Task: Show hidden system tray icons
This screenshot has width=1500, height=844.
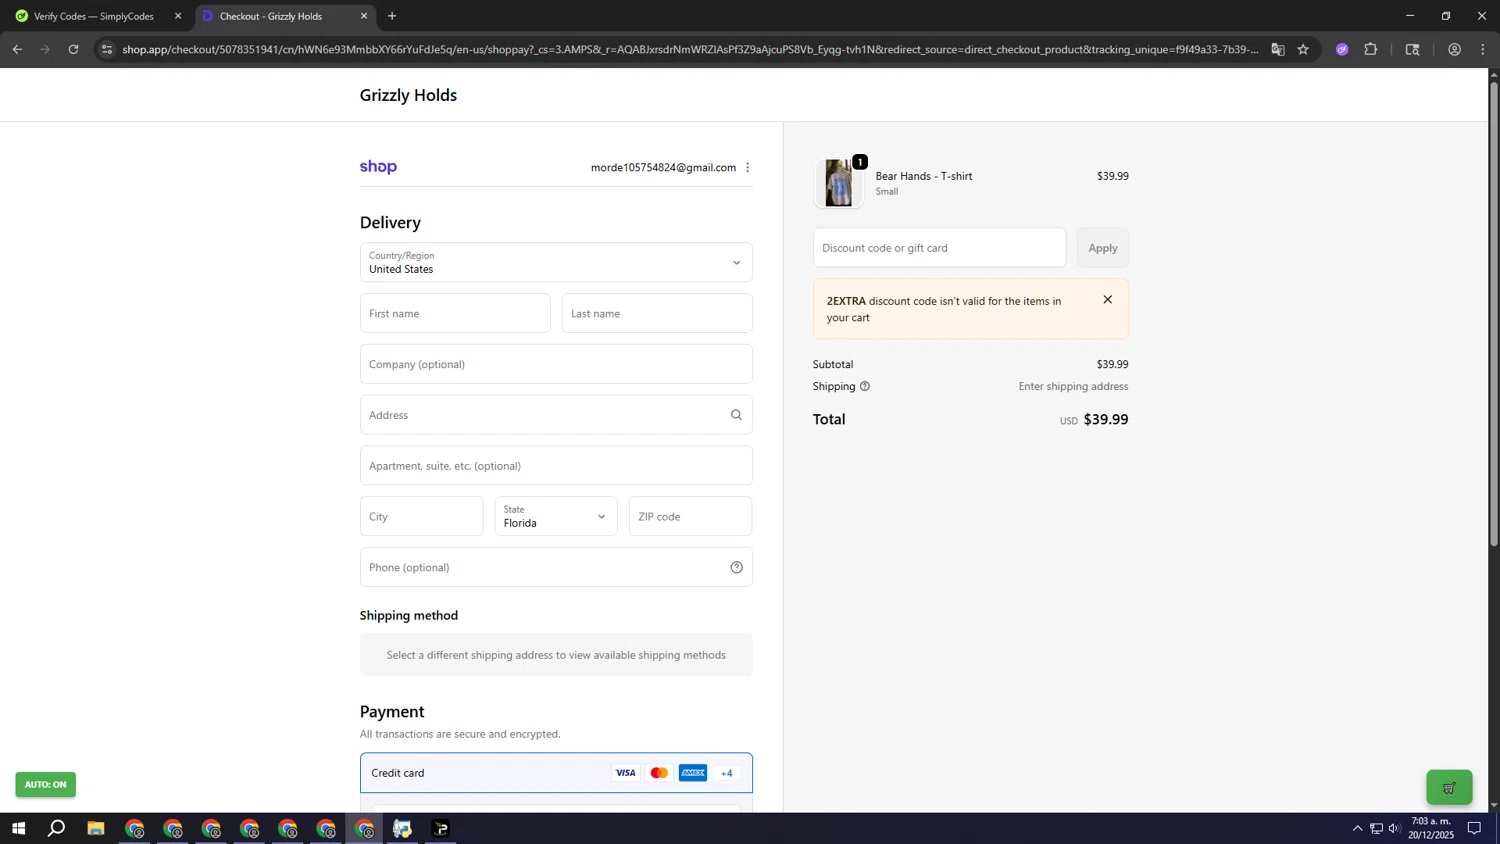Action: (x=1357, y=828)
